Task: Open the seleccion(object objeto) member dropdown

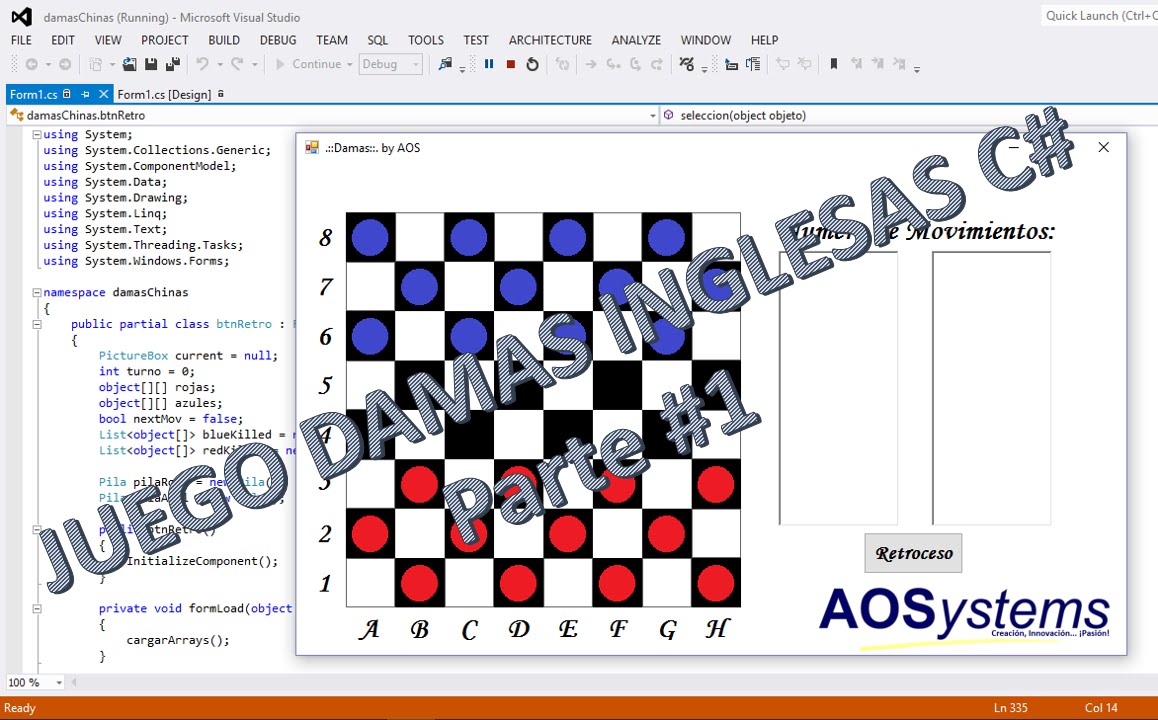Action: pyautogui.click(x=910, y=115)
